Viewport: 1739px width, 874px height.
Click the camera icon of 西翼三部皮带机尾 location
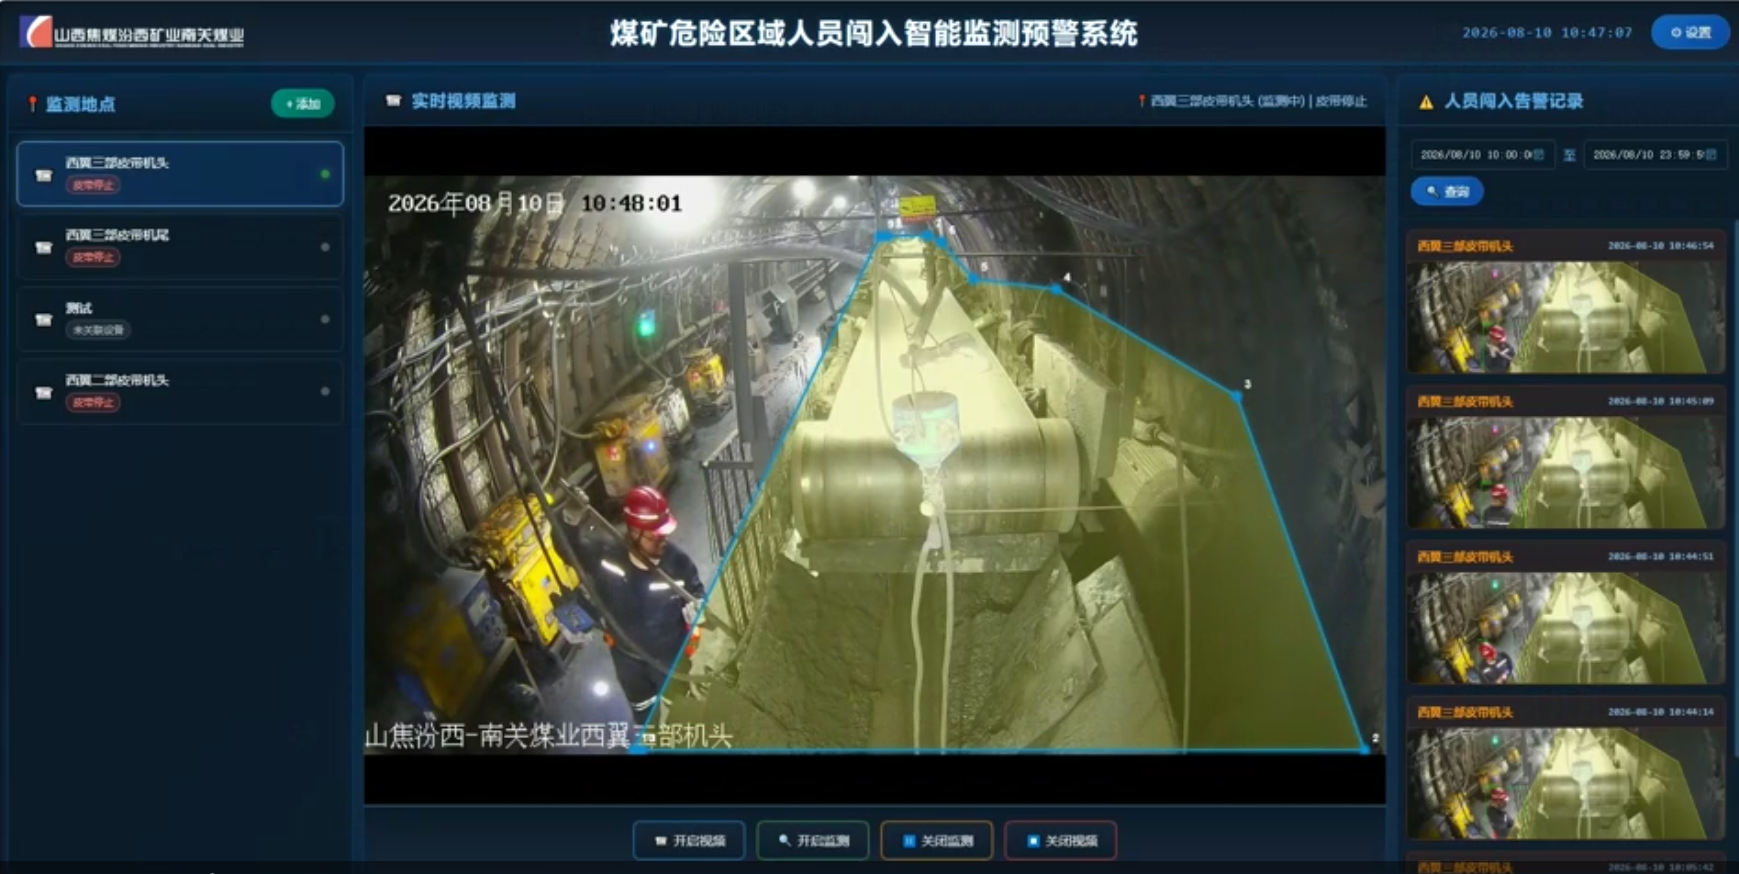[43, 247]
